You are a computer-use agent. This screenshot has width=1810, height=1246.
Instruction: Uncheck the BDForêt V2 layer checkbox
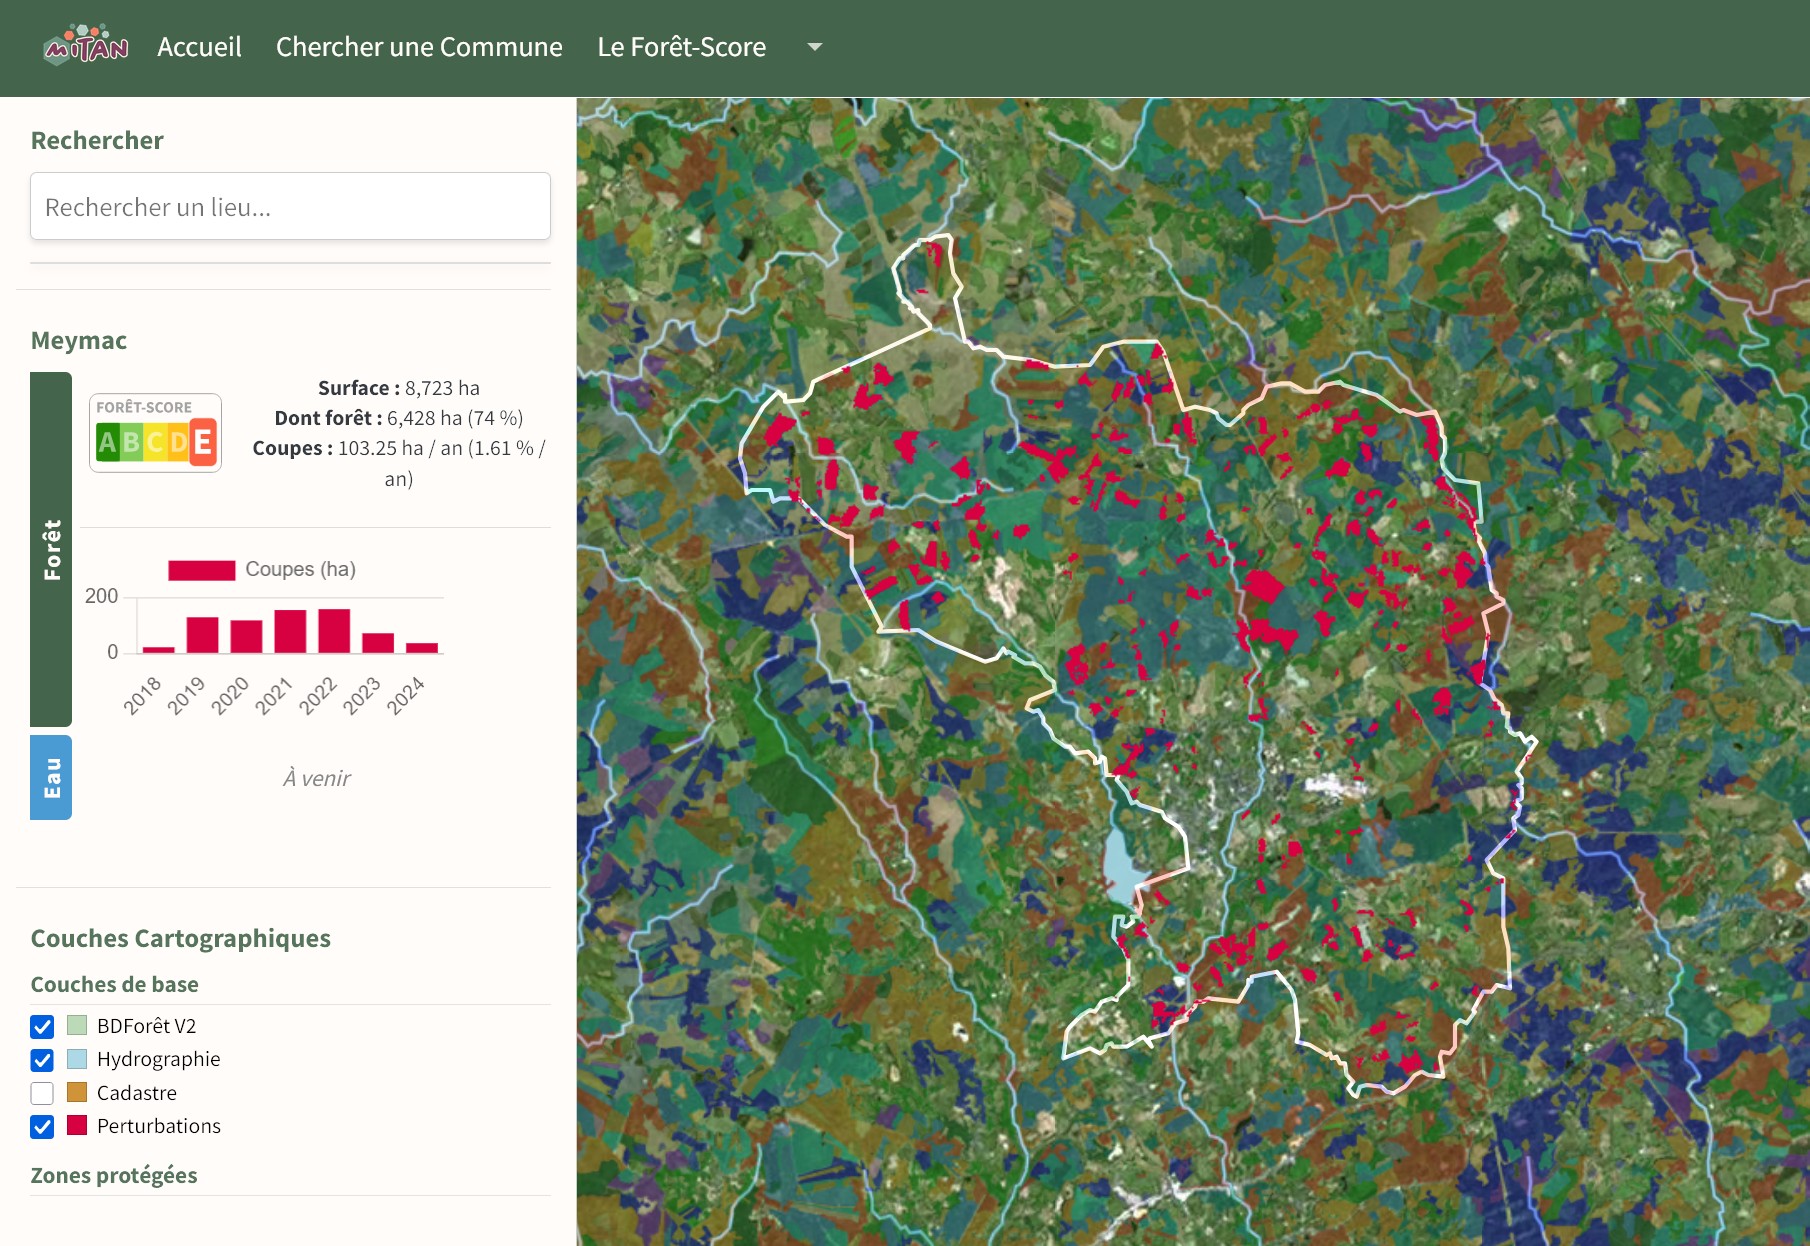click(x=42, y=1025)
